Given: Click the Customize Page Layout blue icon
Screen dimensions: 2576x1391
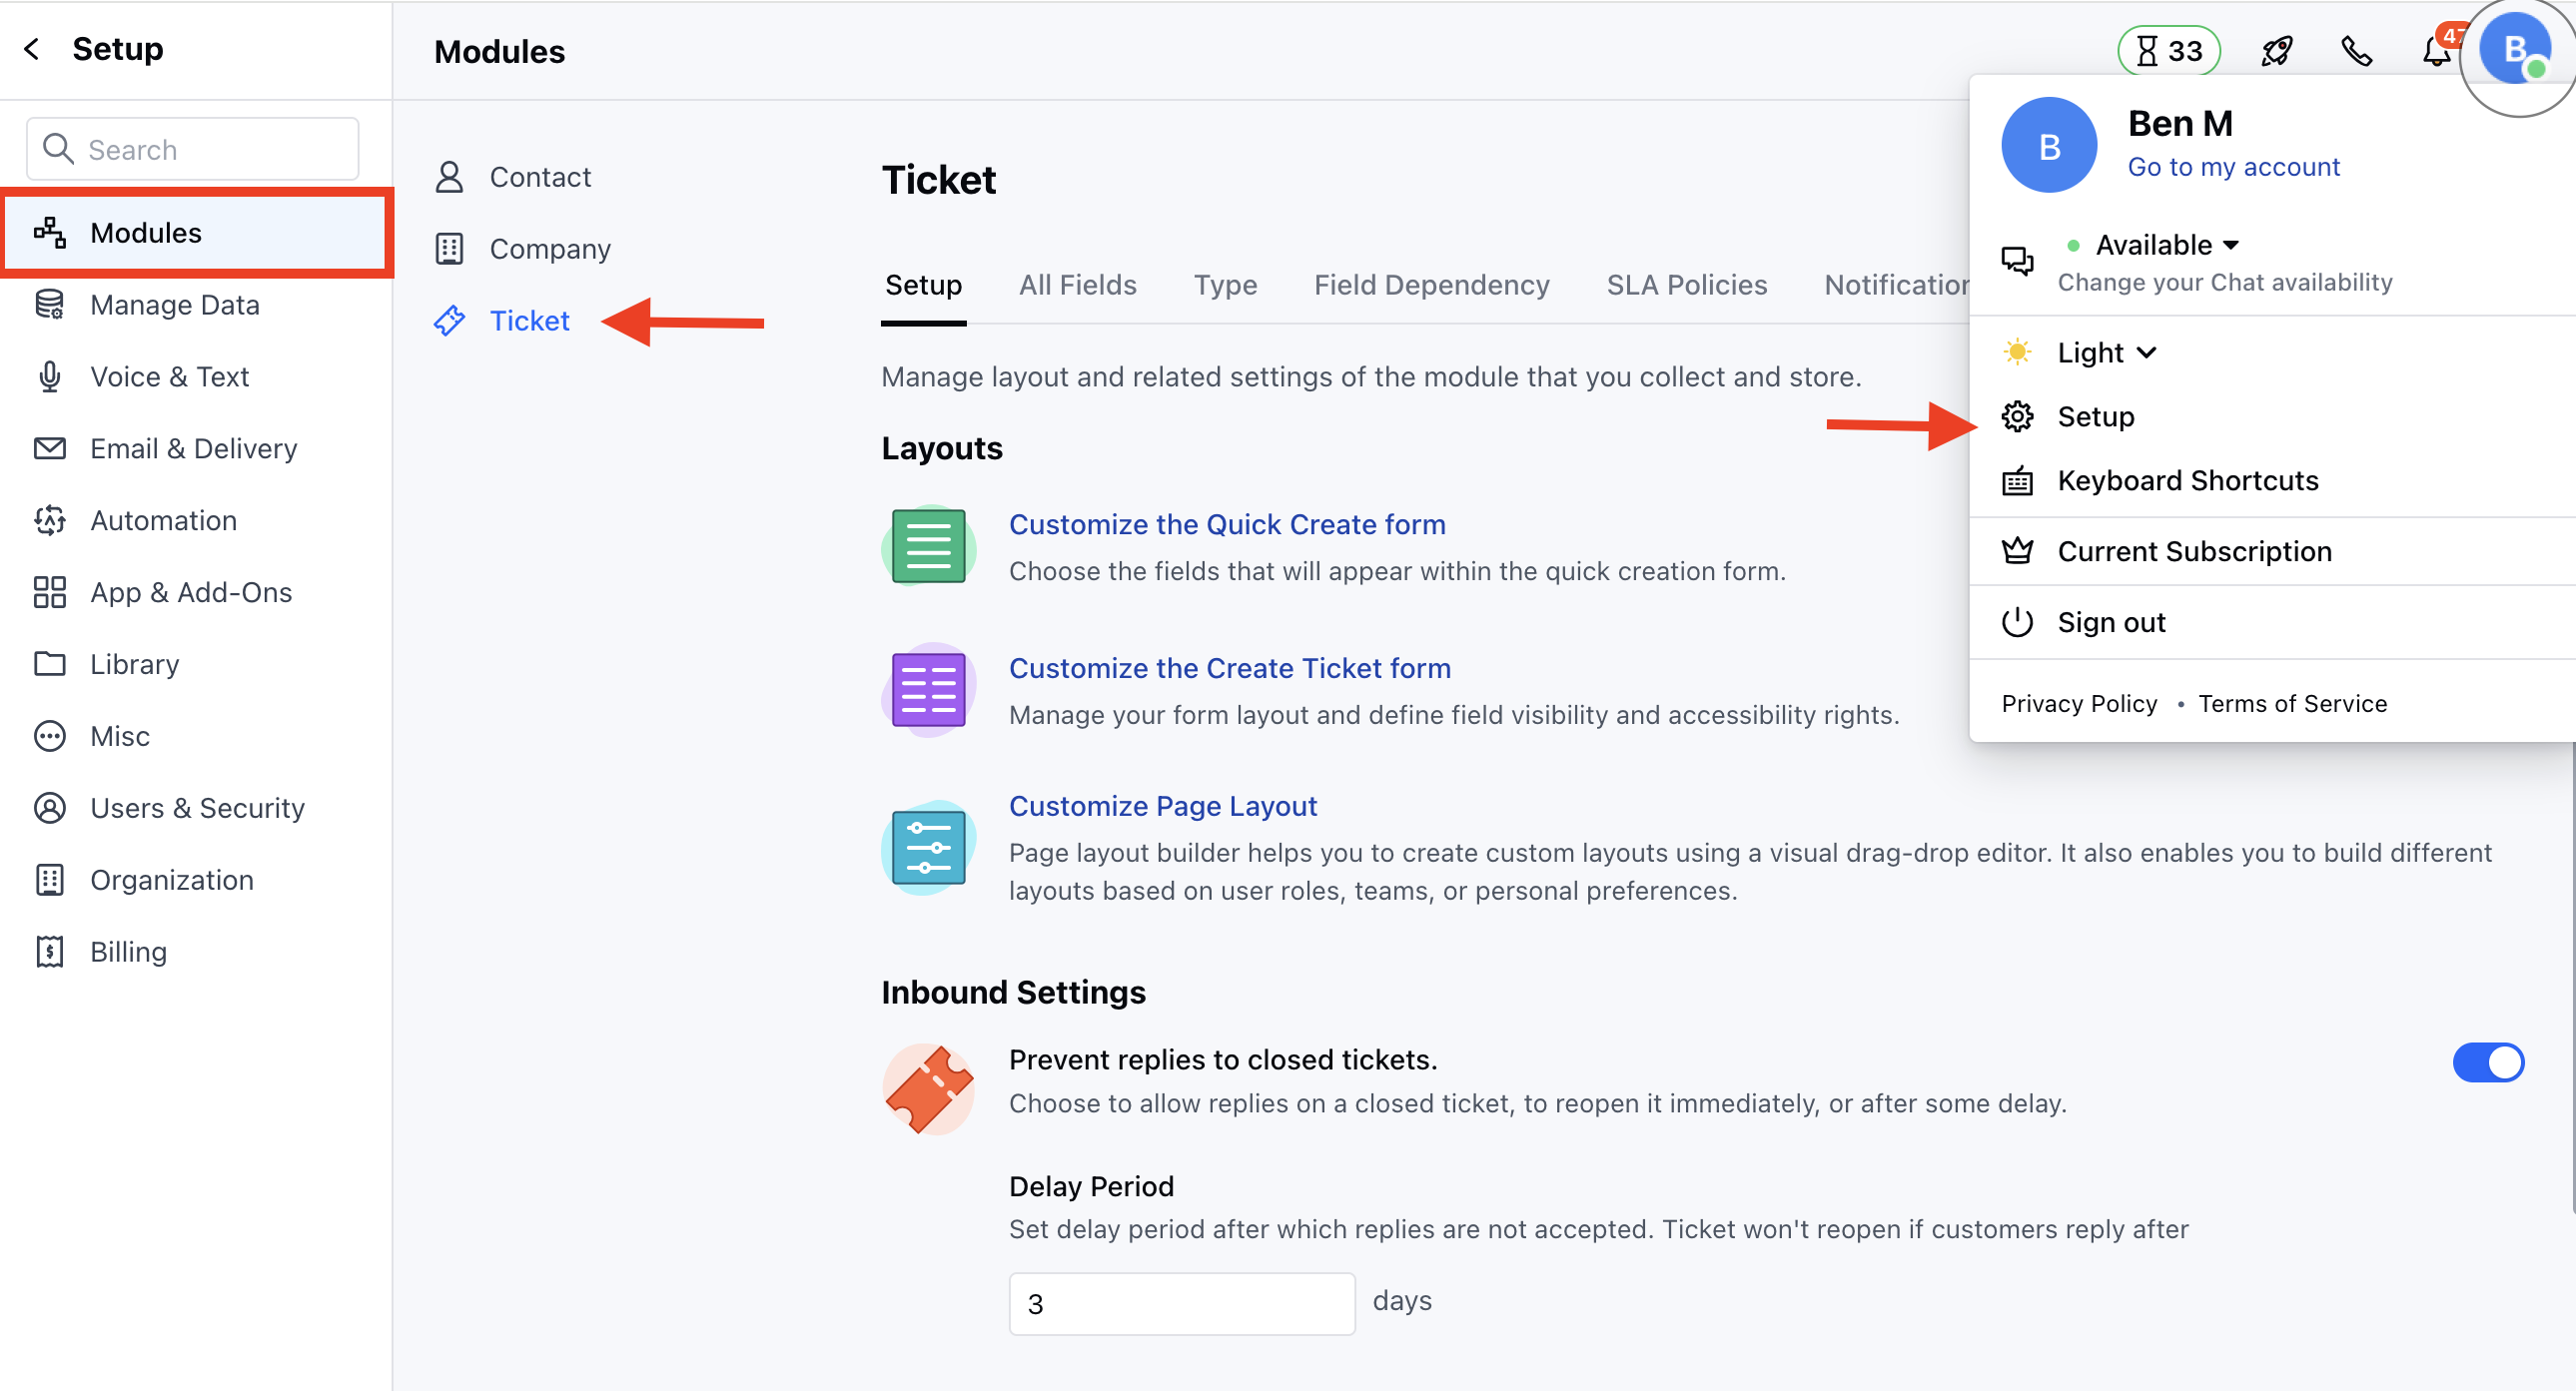Looking at the screenshot, I should click(x=927, y=847).
